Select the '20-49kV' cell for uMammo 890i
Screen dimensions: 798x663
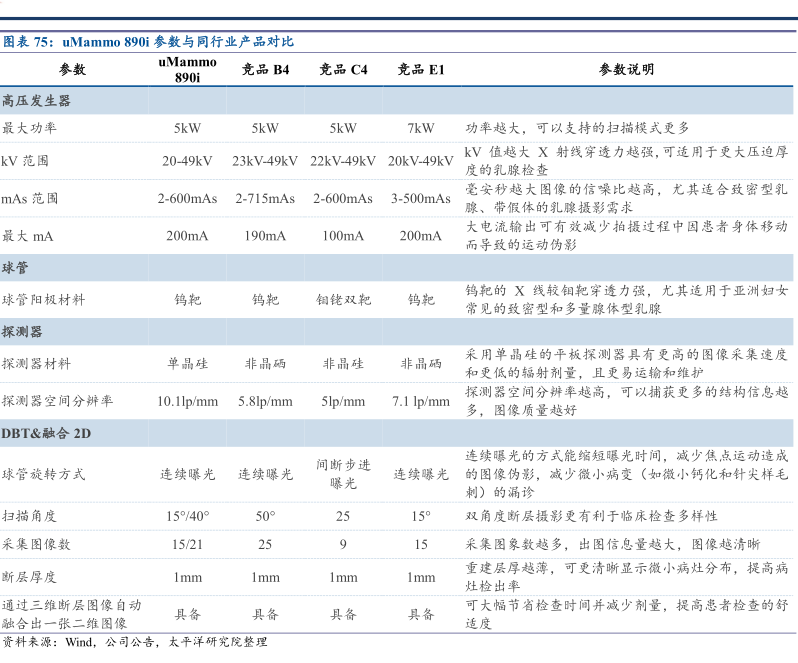(x=187, y=161)
